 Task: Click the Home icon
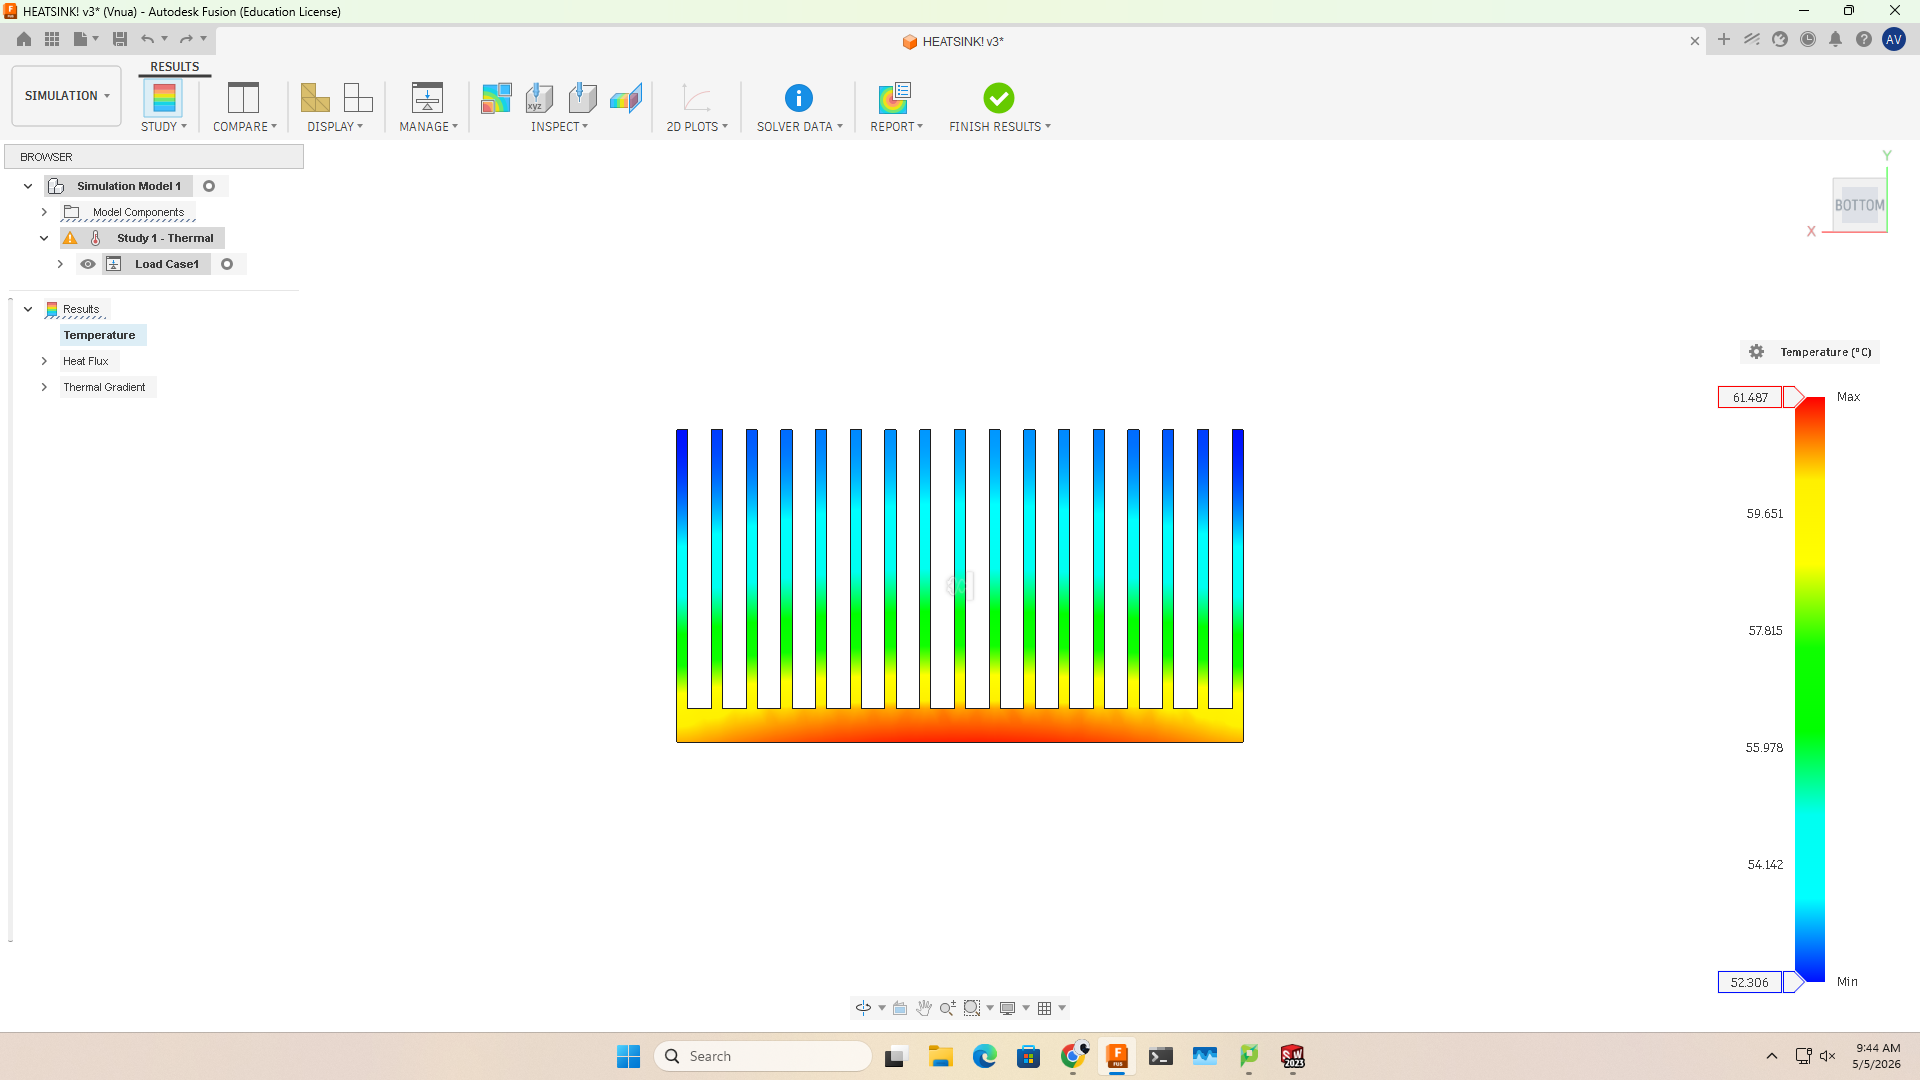pos(24,39)
